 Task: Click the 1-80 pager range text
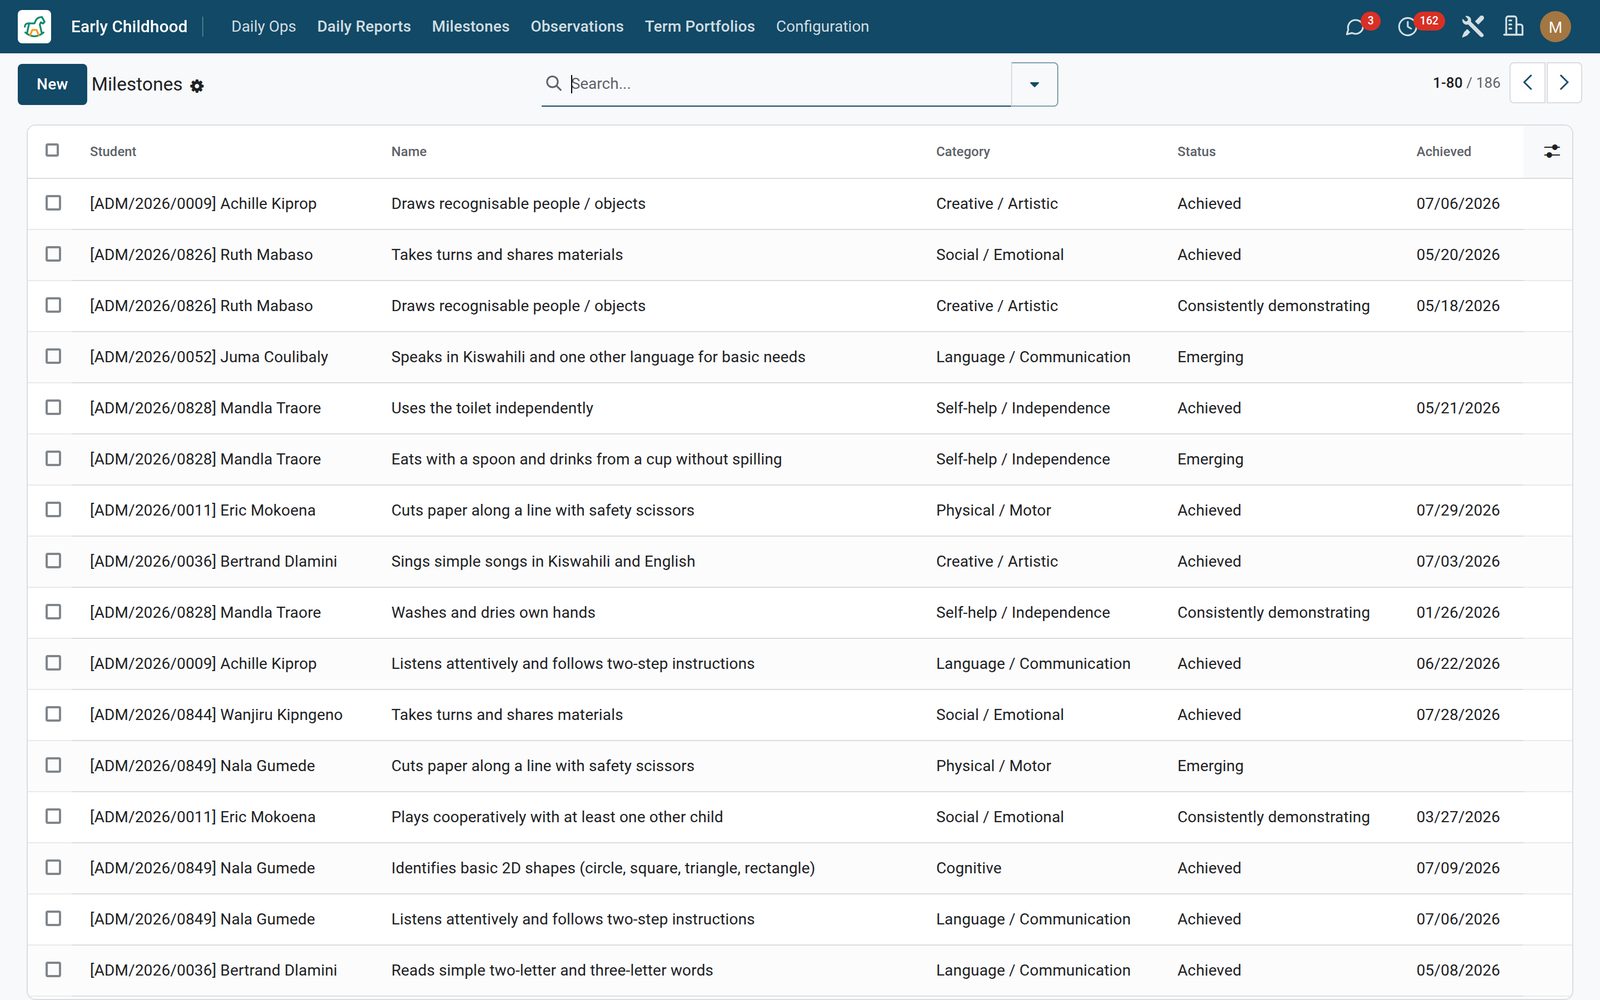pyautogui.click(x=1447, y=83)
